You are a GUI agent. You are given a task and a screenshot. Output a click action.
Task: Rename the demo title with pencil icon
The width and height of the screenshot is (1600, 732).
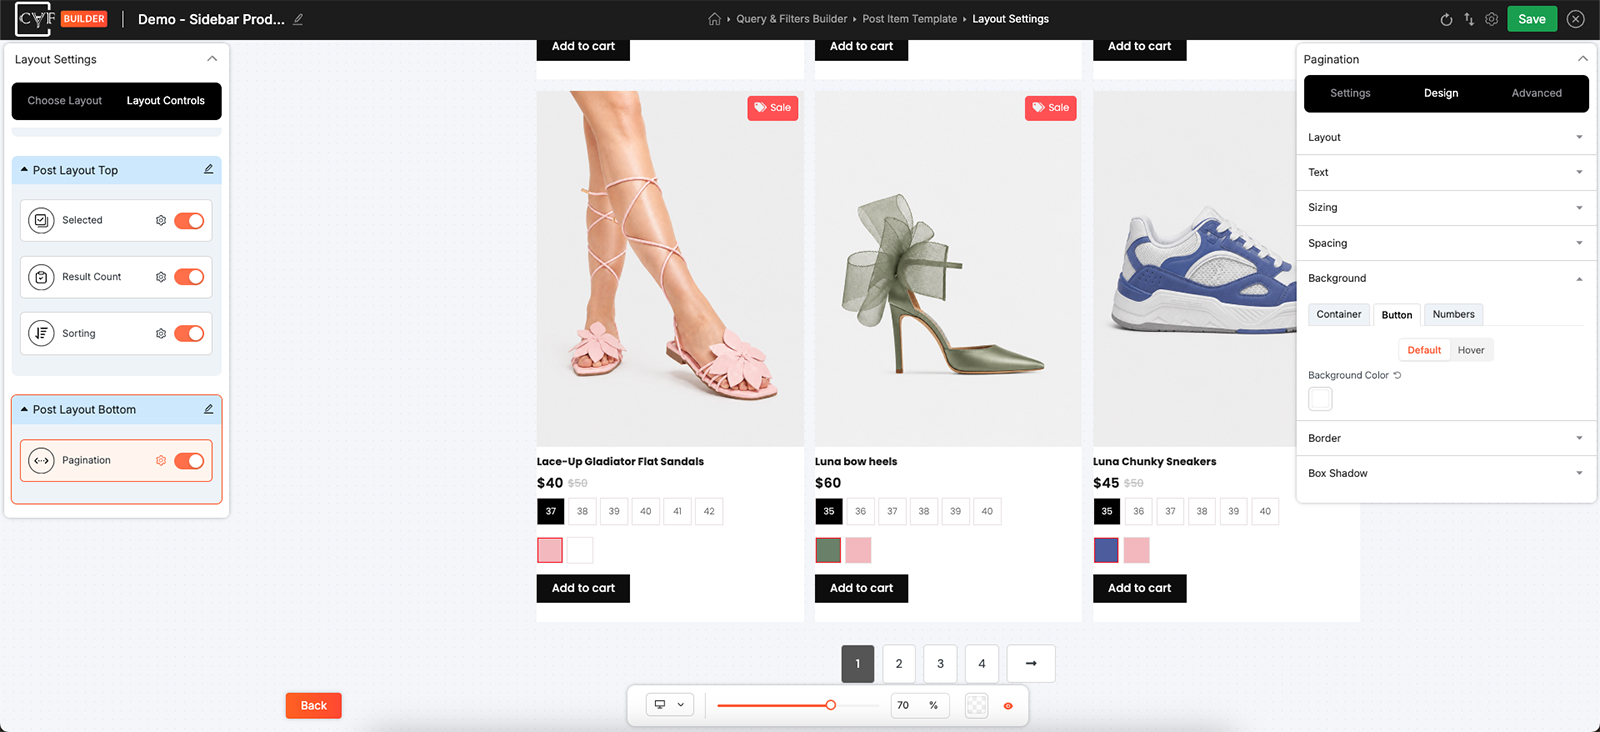click(298, 19)
